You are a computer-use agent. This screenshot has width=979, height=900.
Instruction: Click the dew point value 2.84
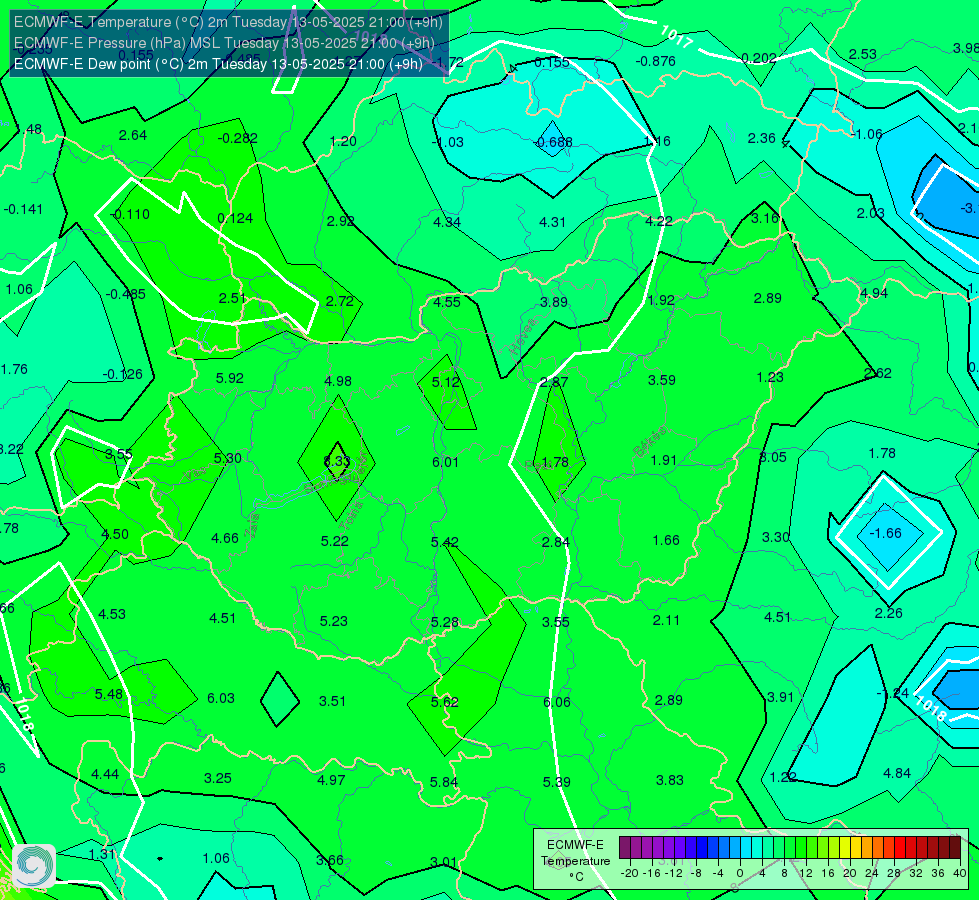556,541
